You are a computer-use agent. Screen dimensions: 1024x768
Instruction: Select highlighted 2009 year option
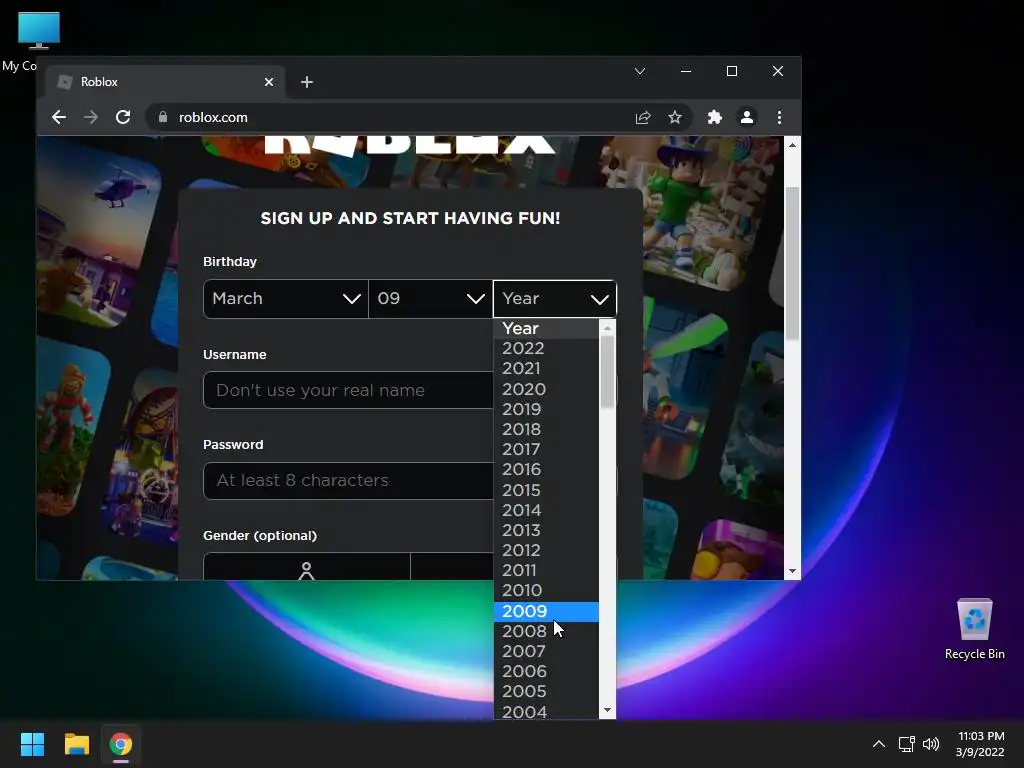point(546,611)
